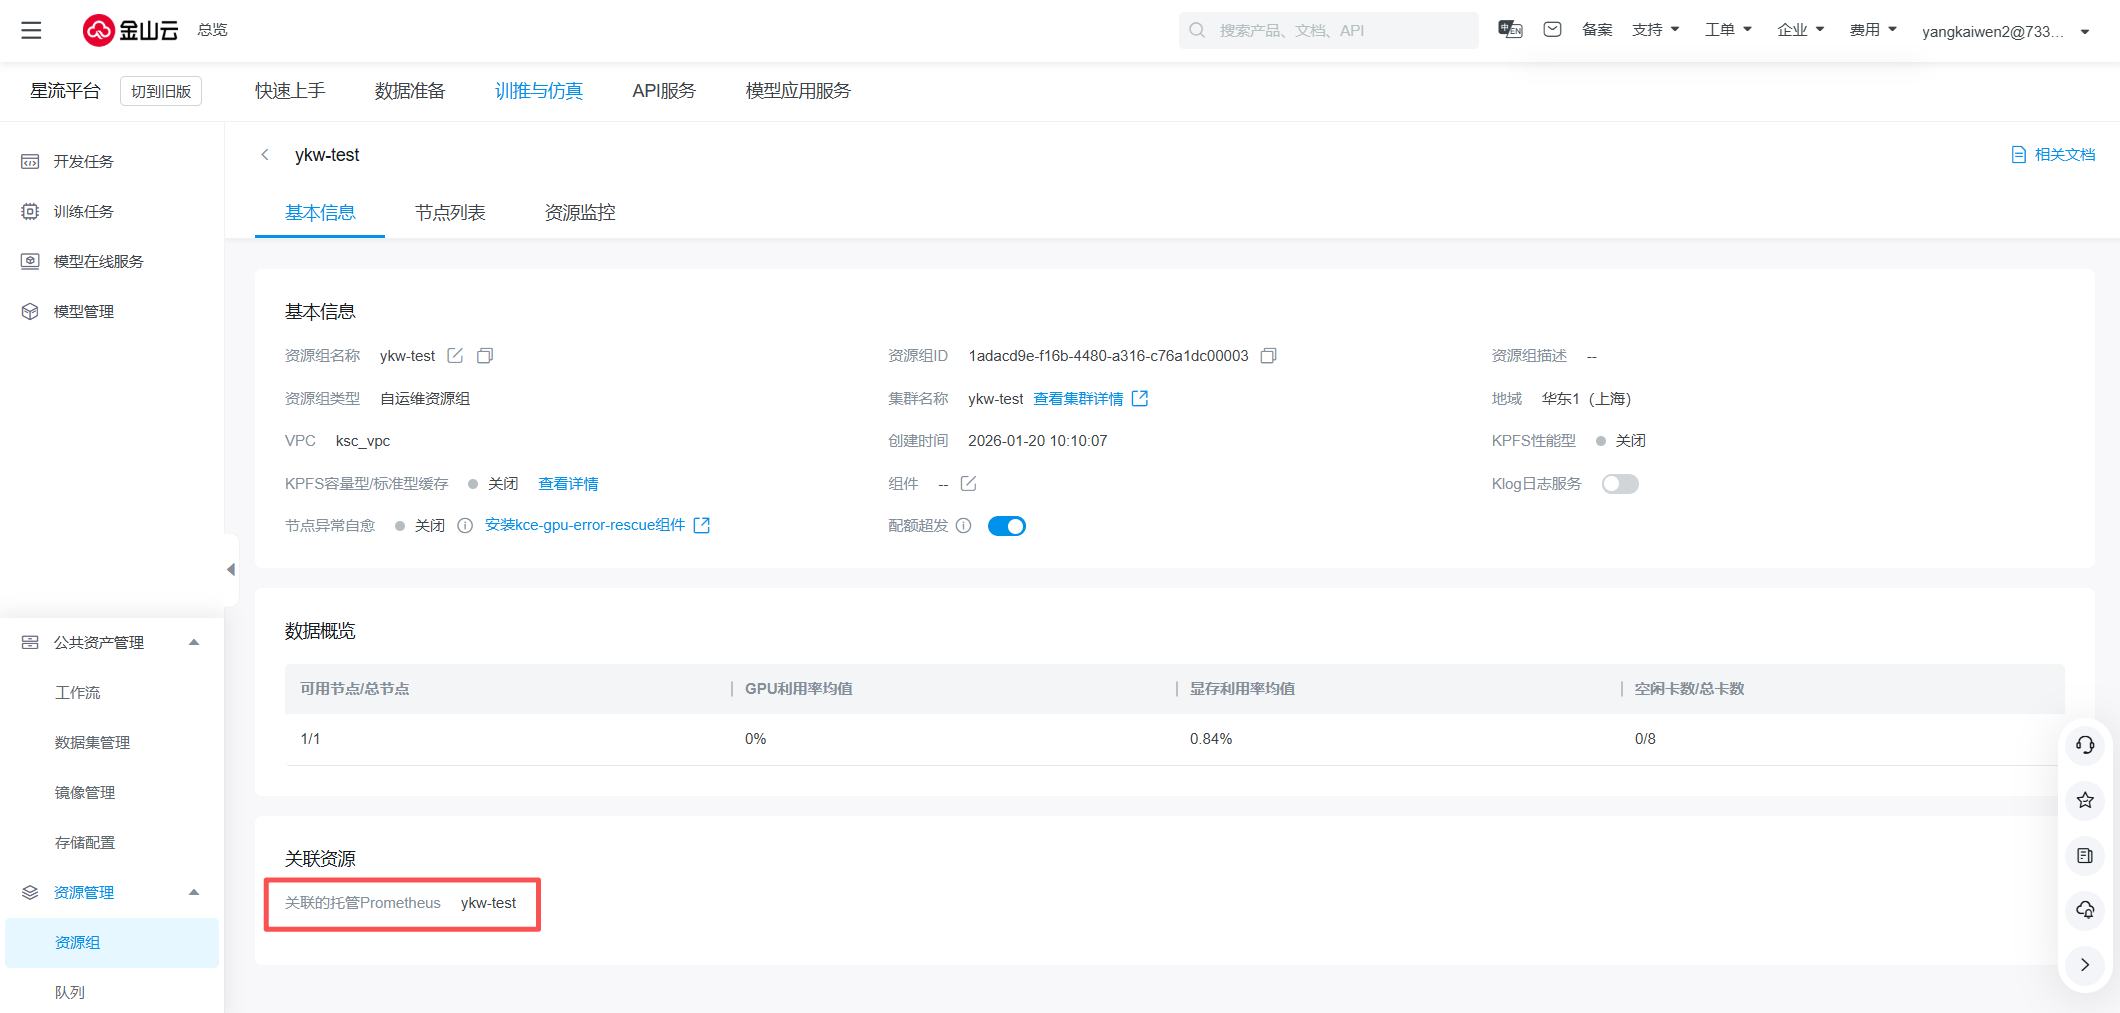Click the star favorite icon on right
Image resolution: width=2120 pixels, height=1013 pixels.
coord(2085,800)
